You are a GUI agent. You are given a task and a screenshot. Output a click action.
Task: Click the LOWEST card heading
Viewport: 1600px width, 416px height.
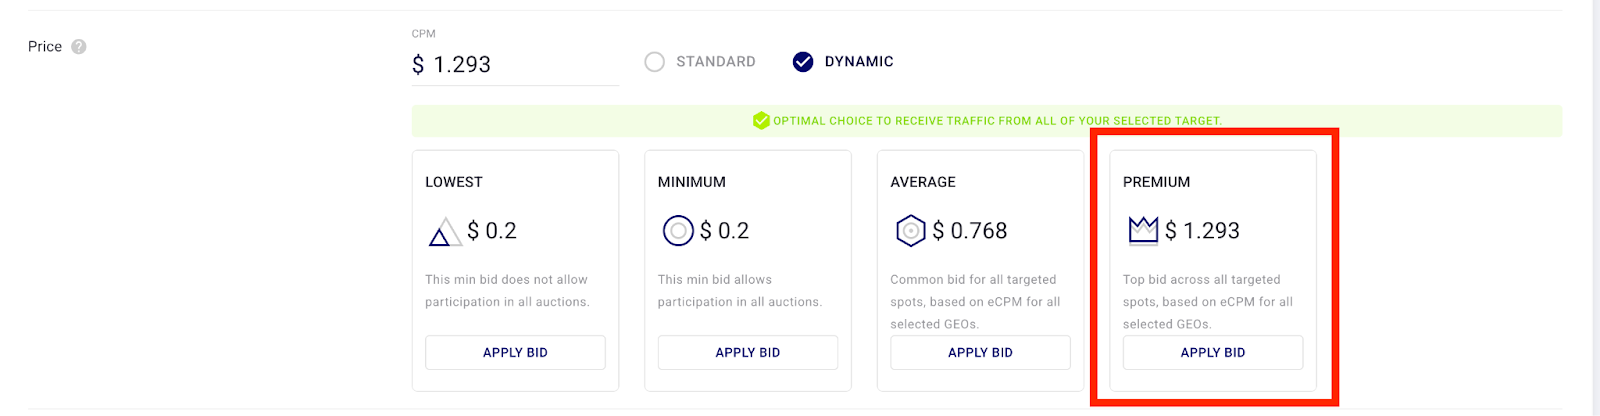(454, 182)
